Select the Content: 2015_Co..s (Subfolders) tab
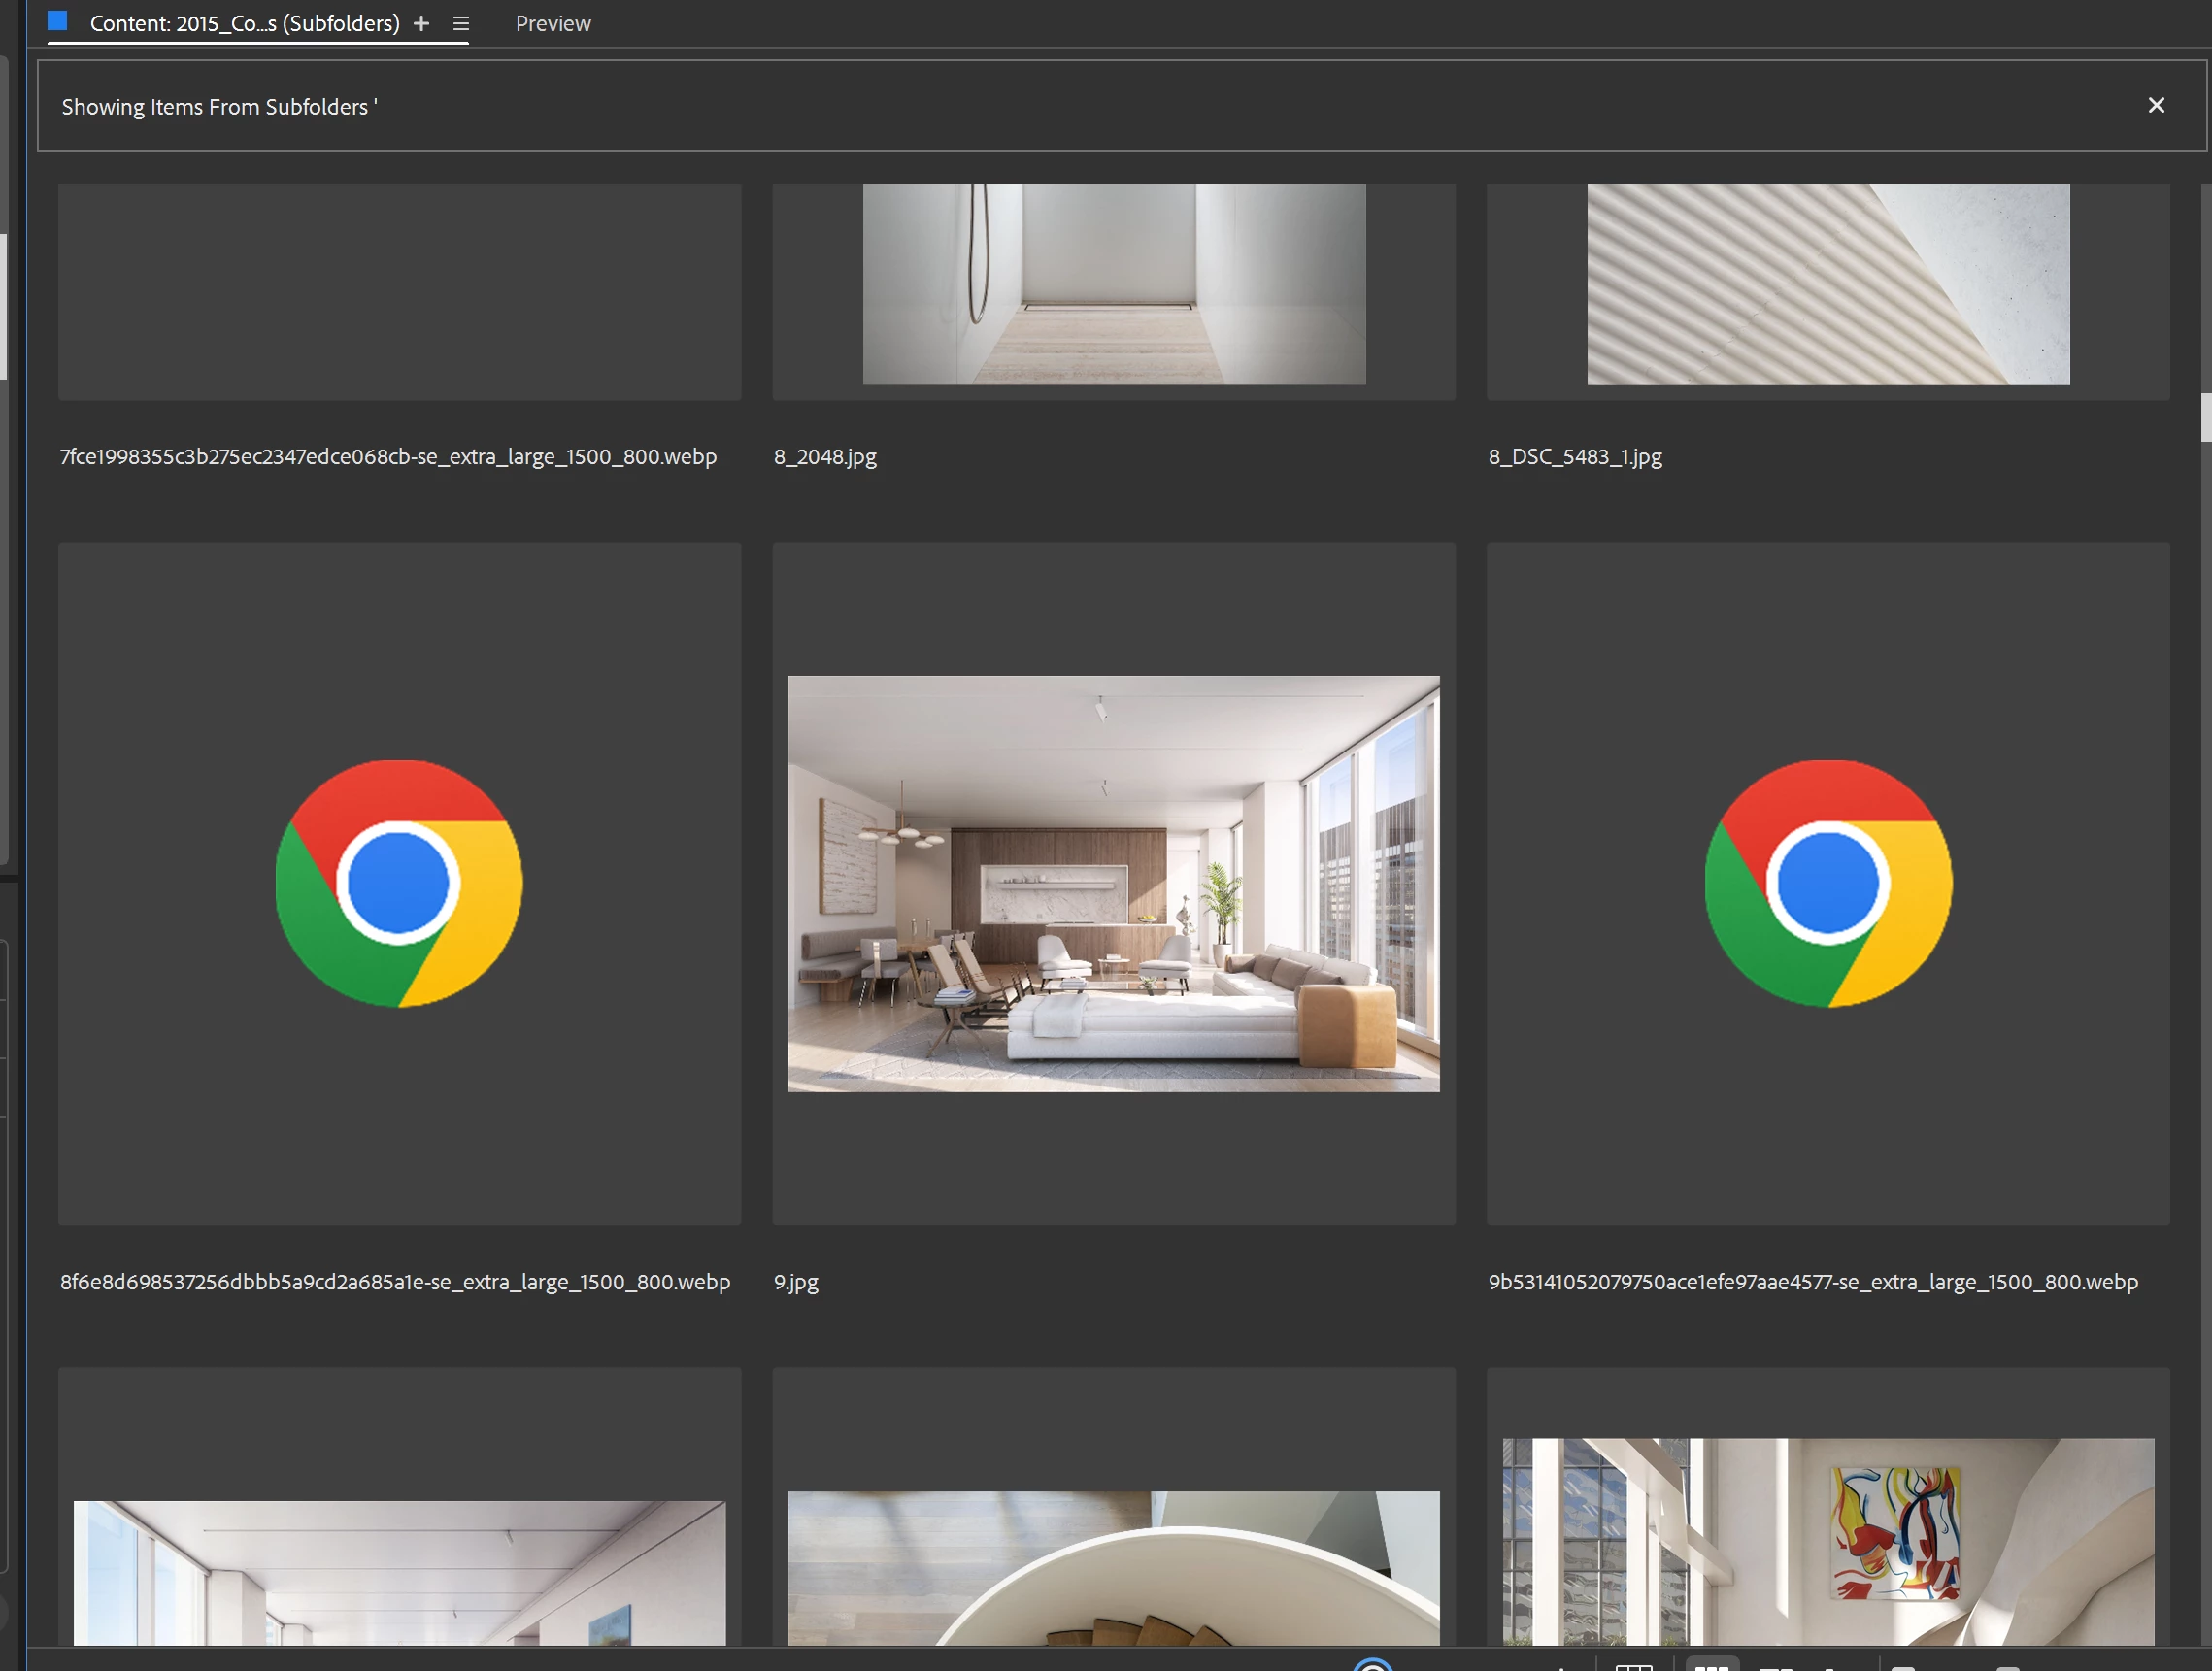The height and width of the screenshot is (1671, 2212). (x=244, y=23)
